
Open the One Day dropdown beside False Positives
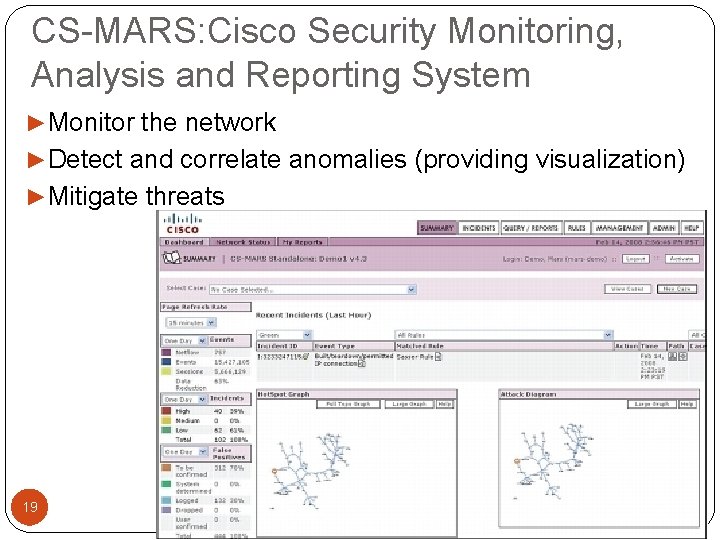pos(186,452)
